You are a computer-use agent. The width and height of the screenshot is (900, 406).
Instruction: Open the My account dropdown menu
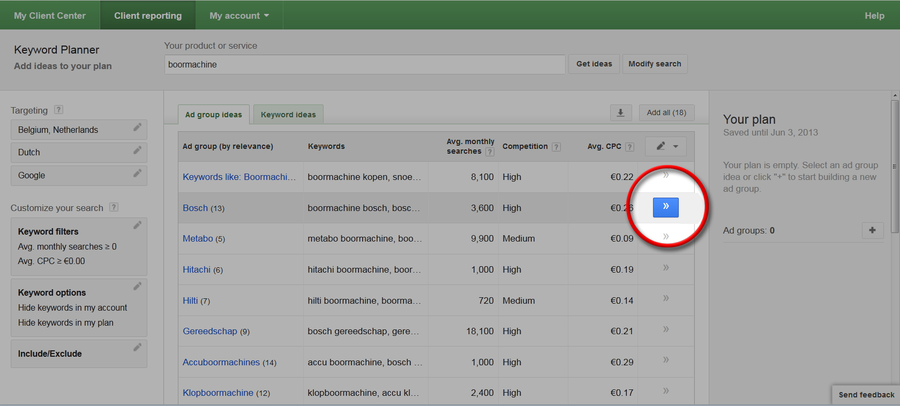239,15
